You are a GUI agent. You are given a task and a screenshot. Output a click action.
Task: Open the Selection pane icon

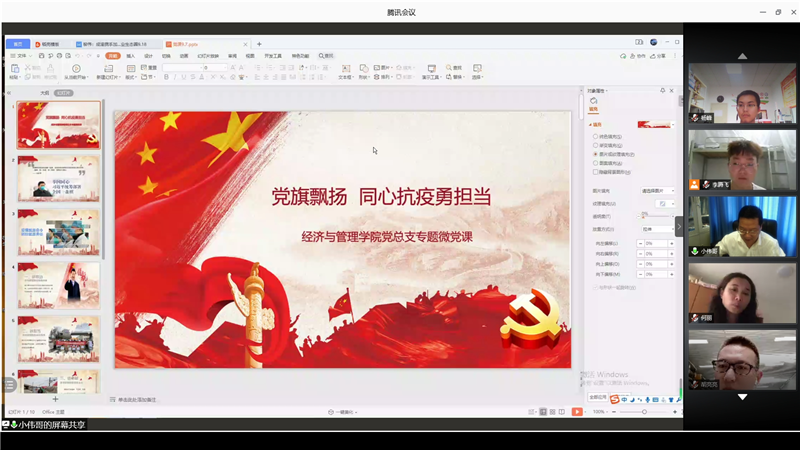pyautogui.click(x=477, y=68)
